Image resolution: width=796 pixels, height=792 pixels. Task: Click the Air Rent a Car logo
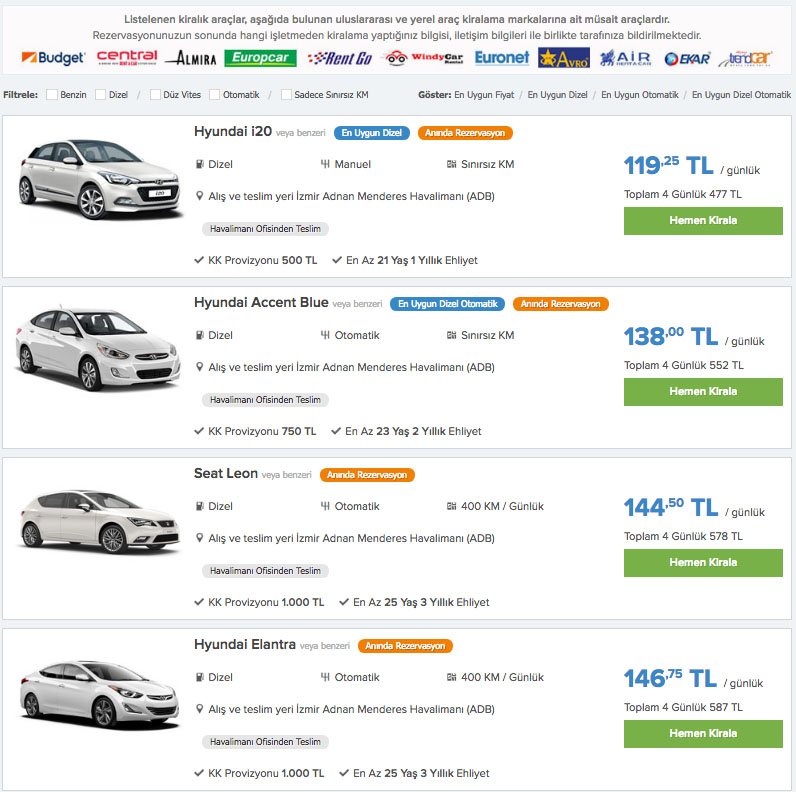[x=625, y=58]
